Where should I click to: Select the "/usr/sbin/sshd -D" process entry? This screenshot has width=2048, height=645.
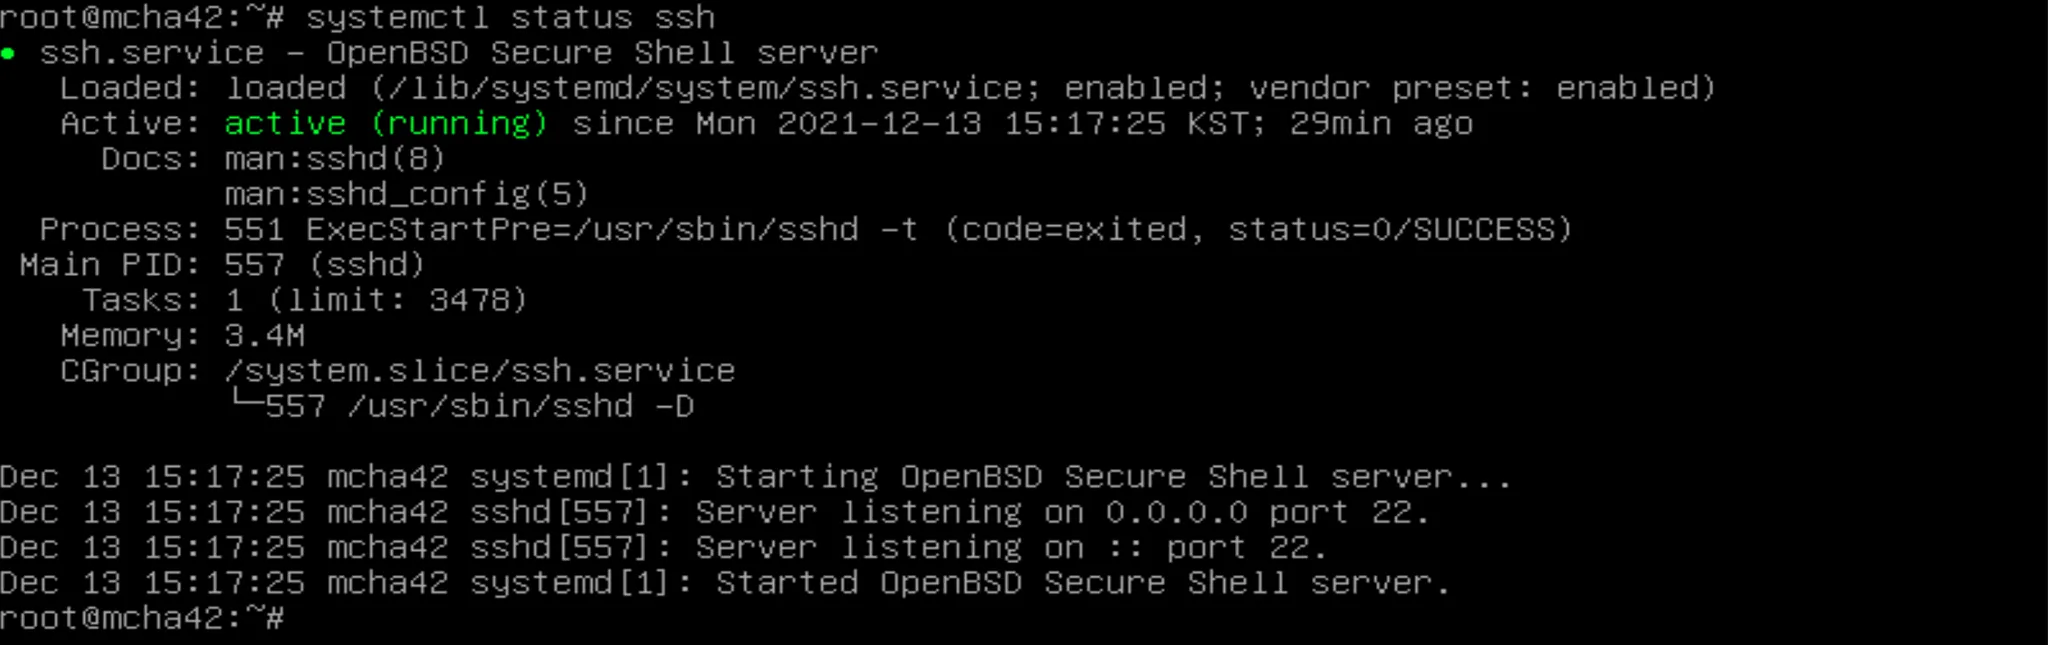click(520, 407)
